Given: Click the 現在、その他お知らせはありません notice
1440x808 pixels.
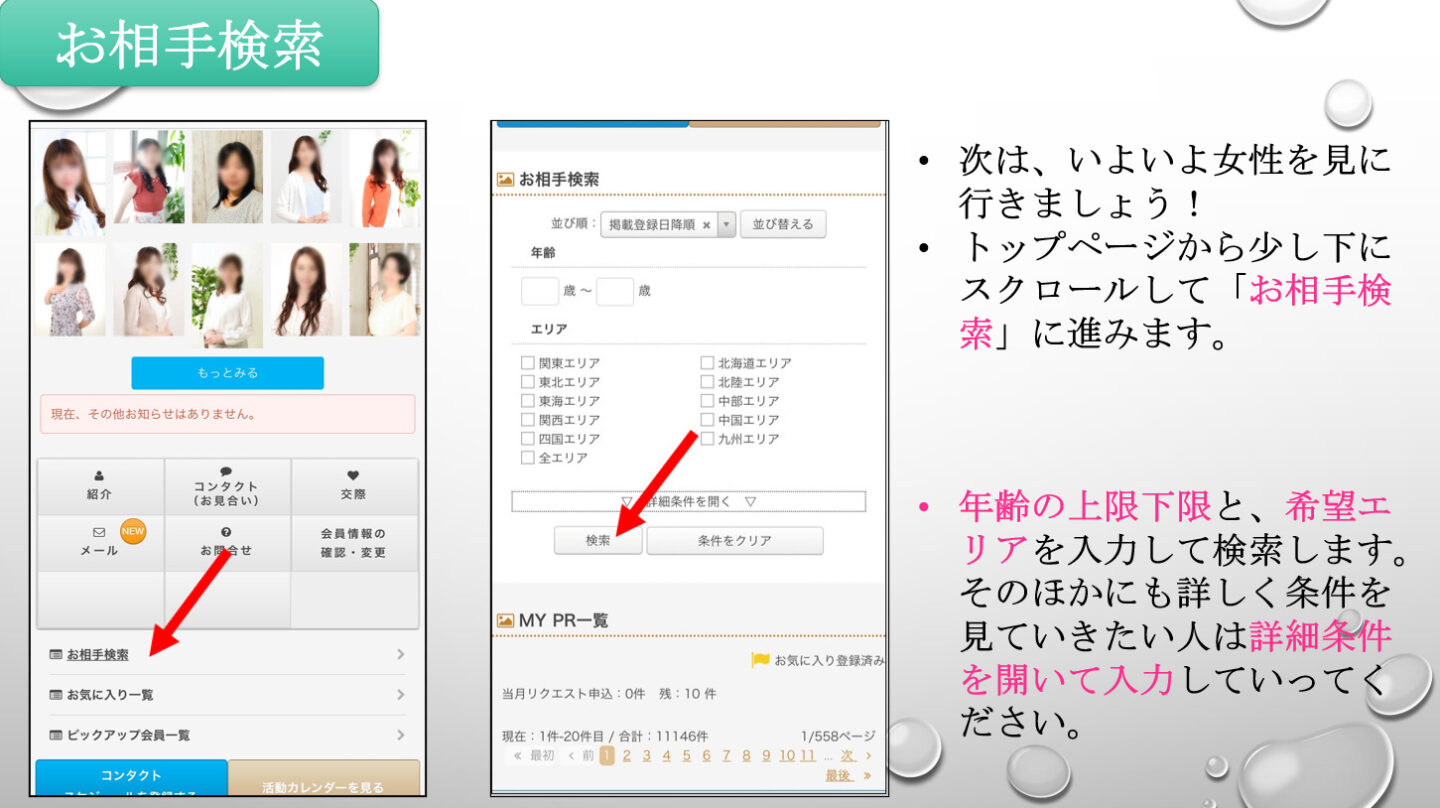Looking at the screenshot, I should click(227, 414).
